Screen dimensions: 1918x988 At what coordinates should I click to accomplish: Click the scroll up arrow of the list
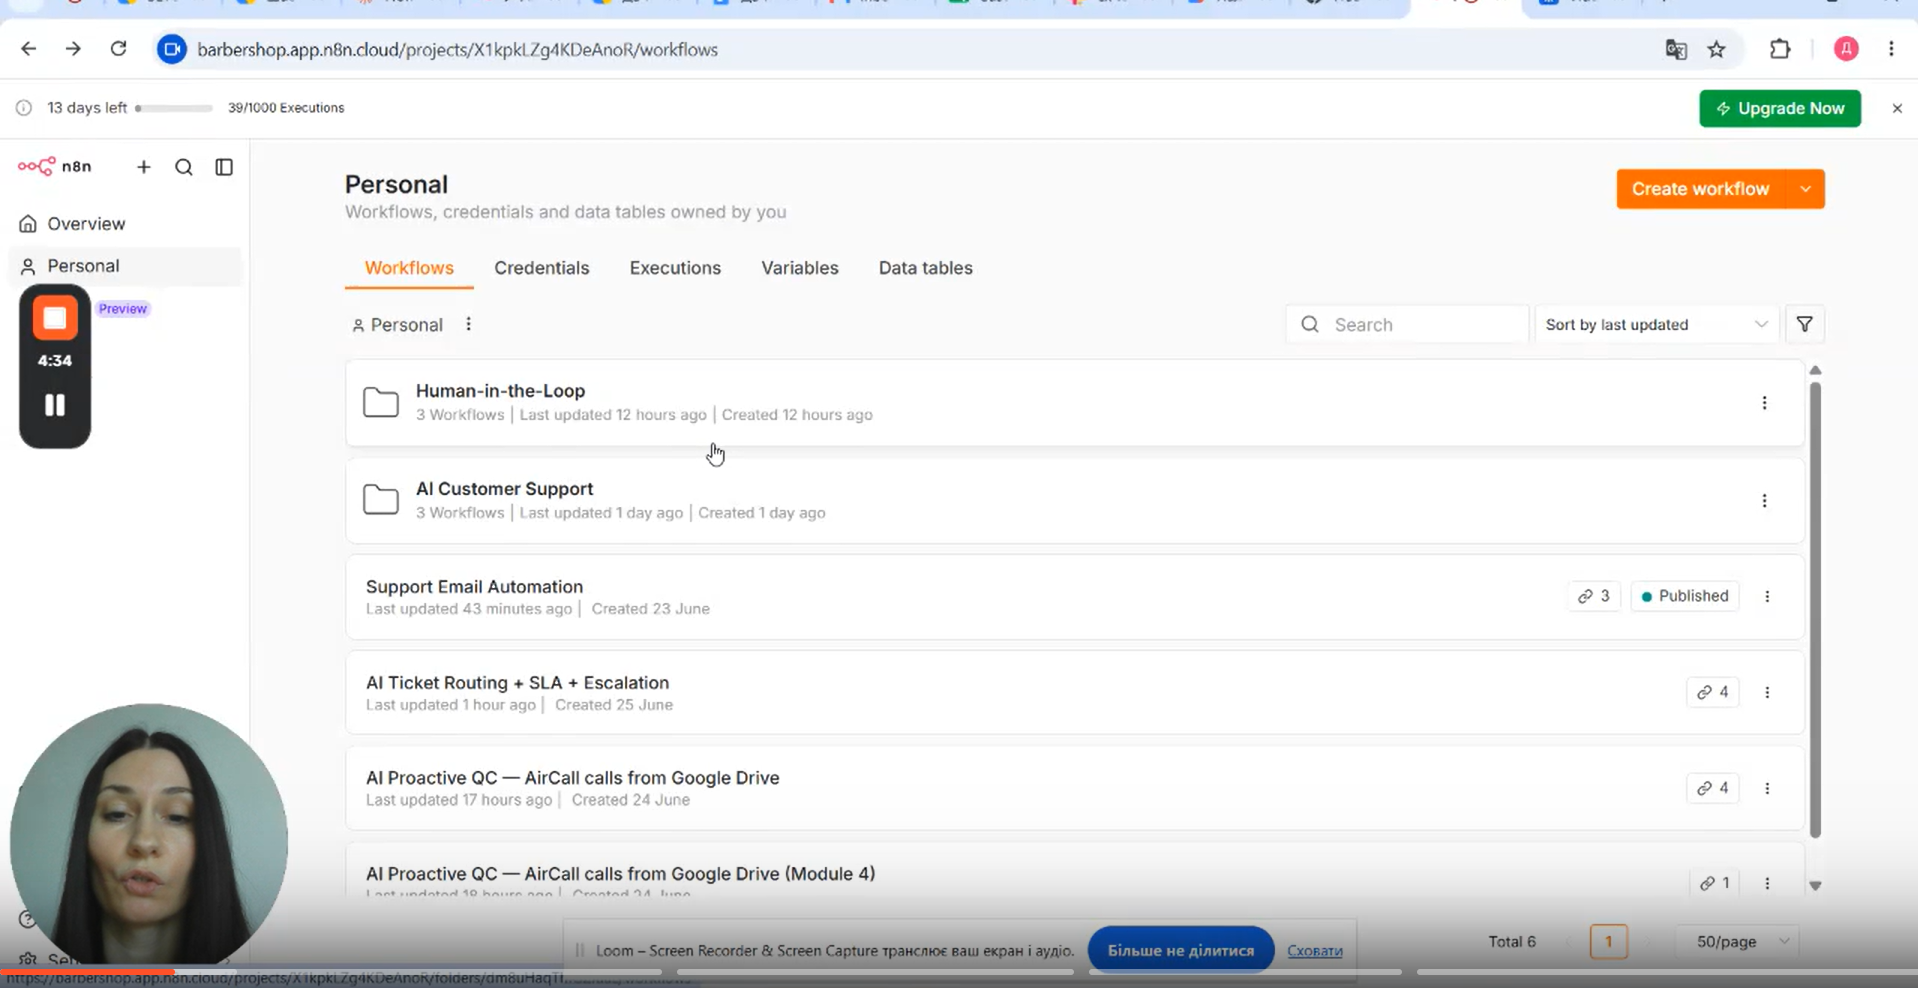(1815, 370)
